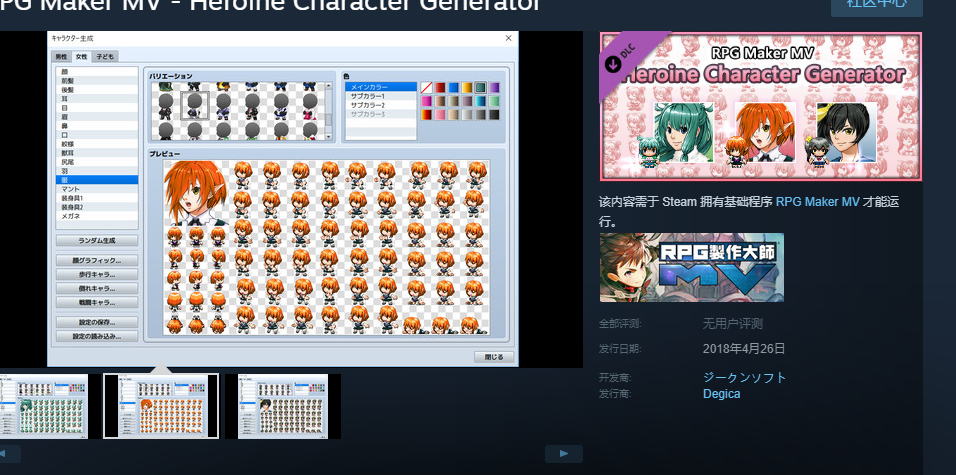
Task: Pick the red color swatch
Action: [x=440, y=88]
